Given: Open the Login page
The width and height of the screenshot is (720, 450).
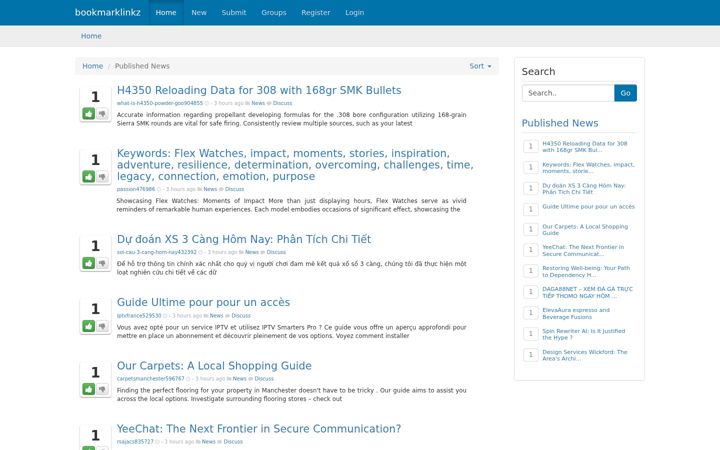Looking at the screenshot, I should coord(354,12).
